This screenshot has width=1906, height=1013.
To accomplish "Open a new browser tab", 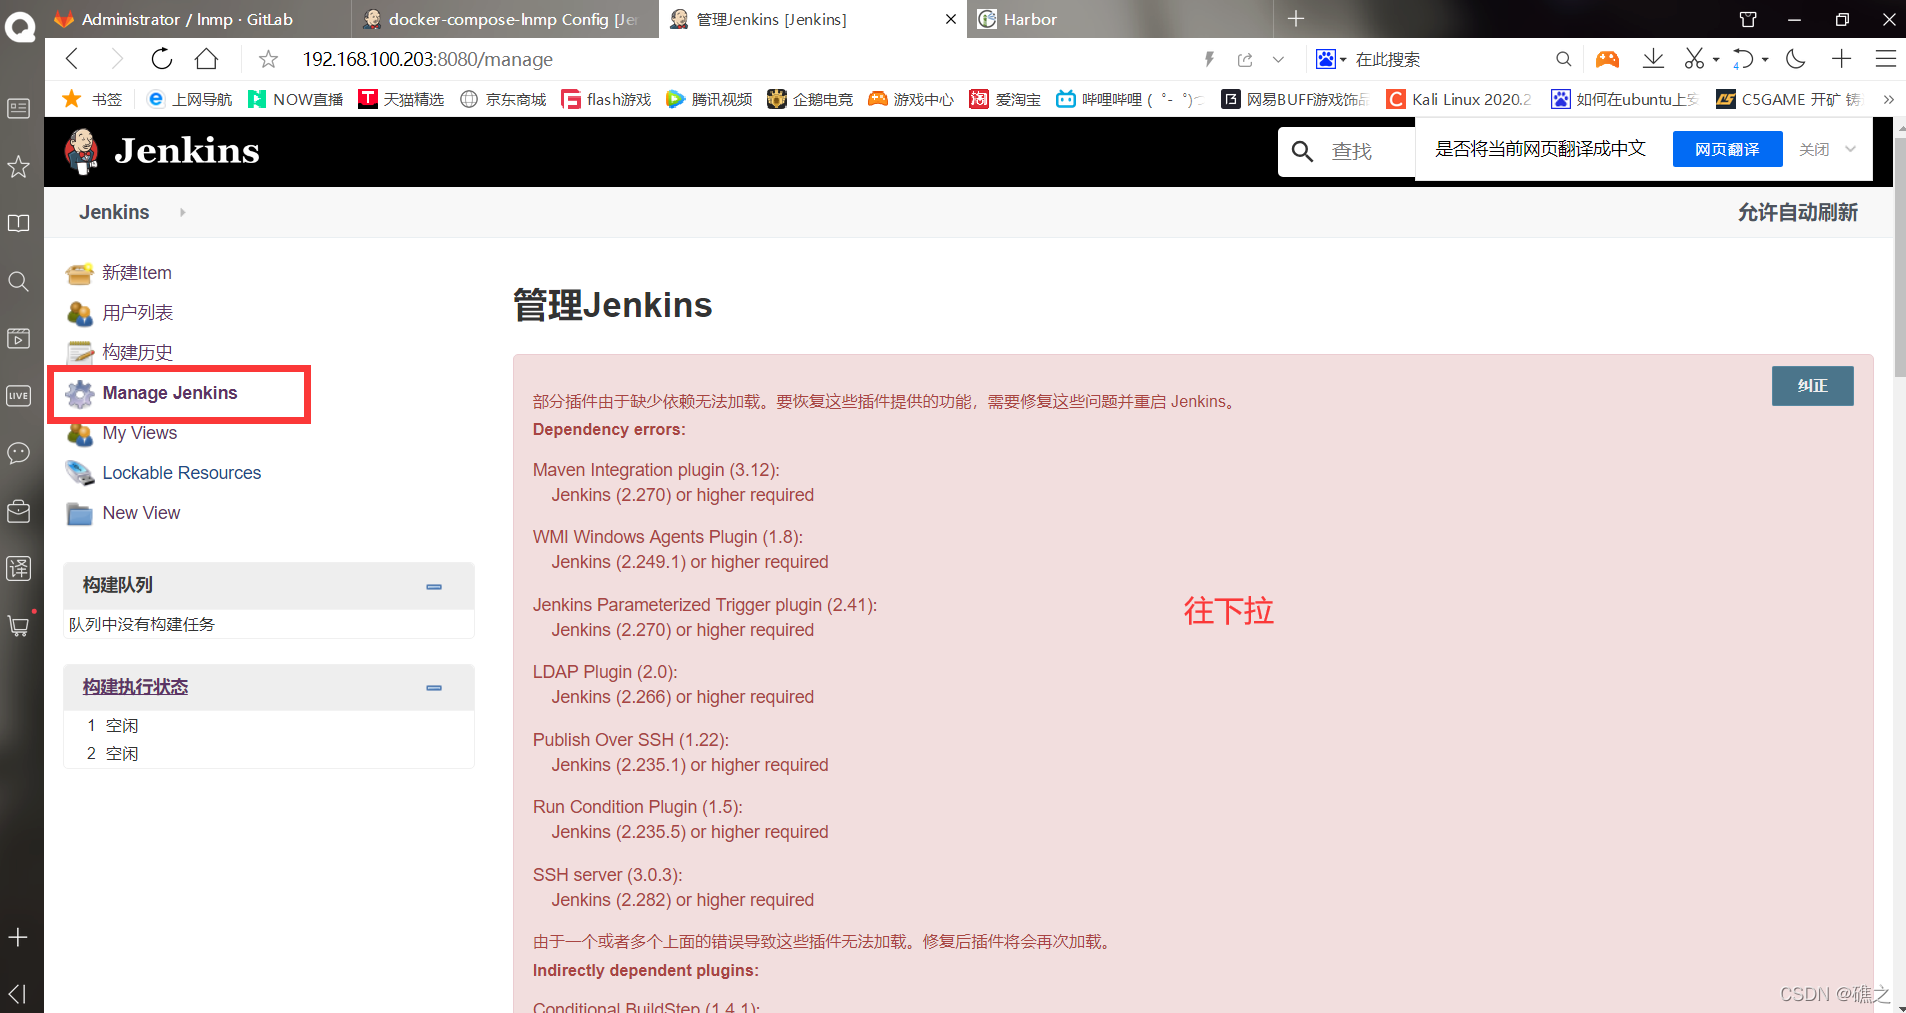I will click(x=1296, y=19).
